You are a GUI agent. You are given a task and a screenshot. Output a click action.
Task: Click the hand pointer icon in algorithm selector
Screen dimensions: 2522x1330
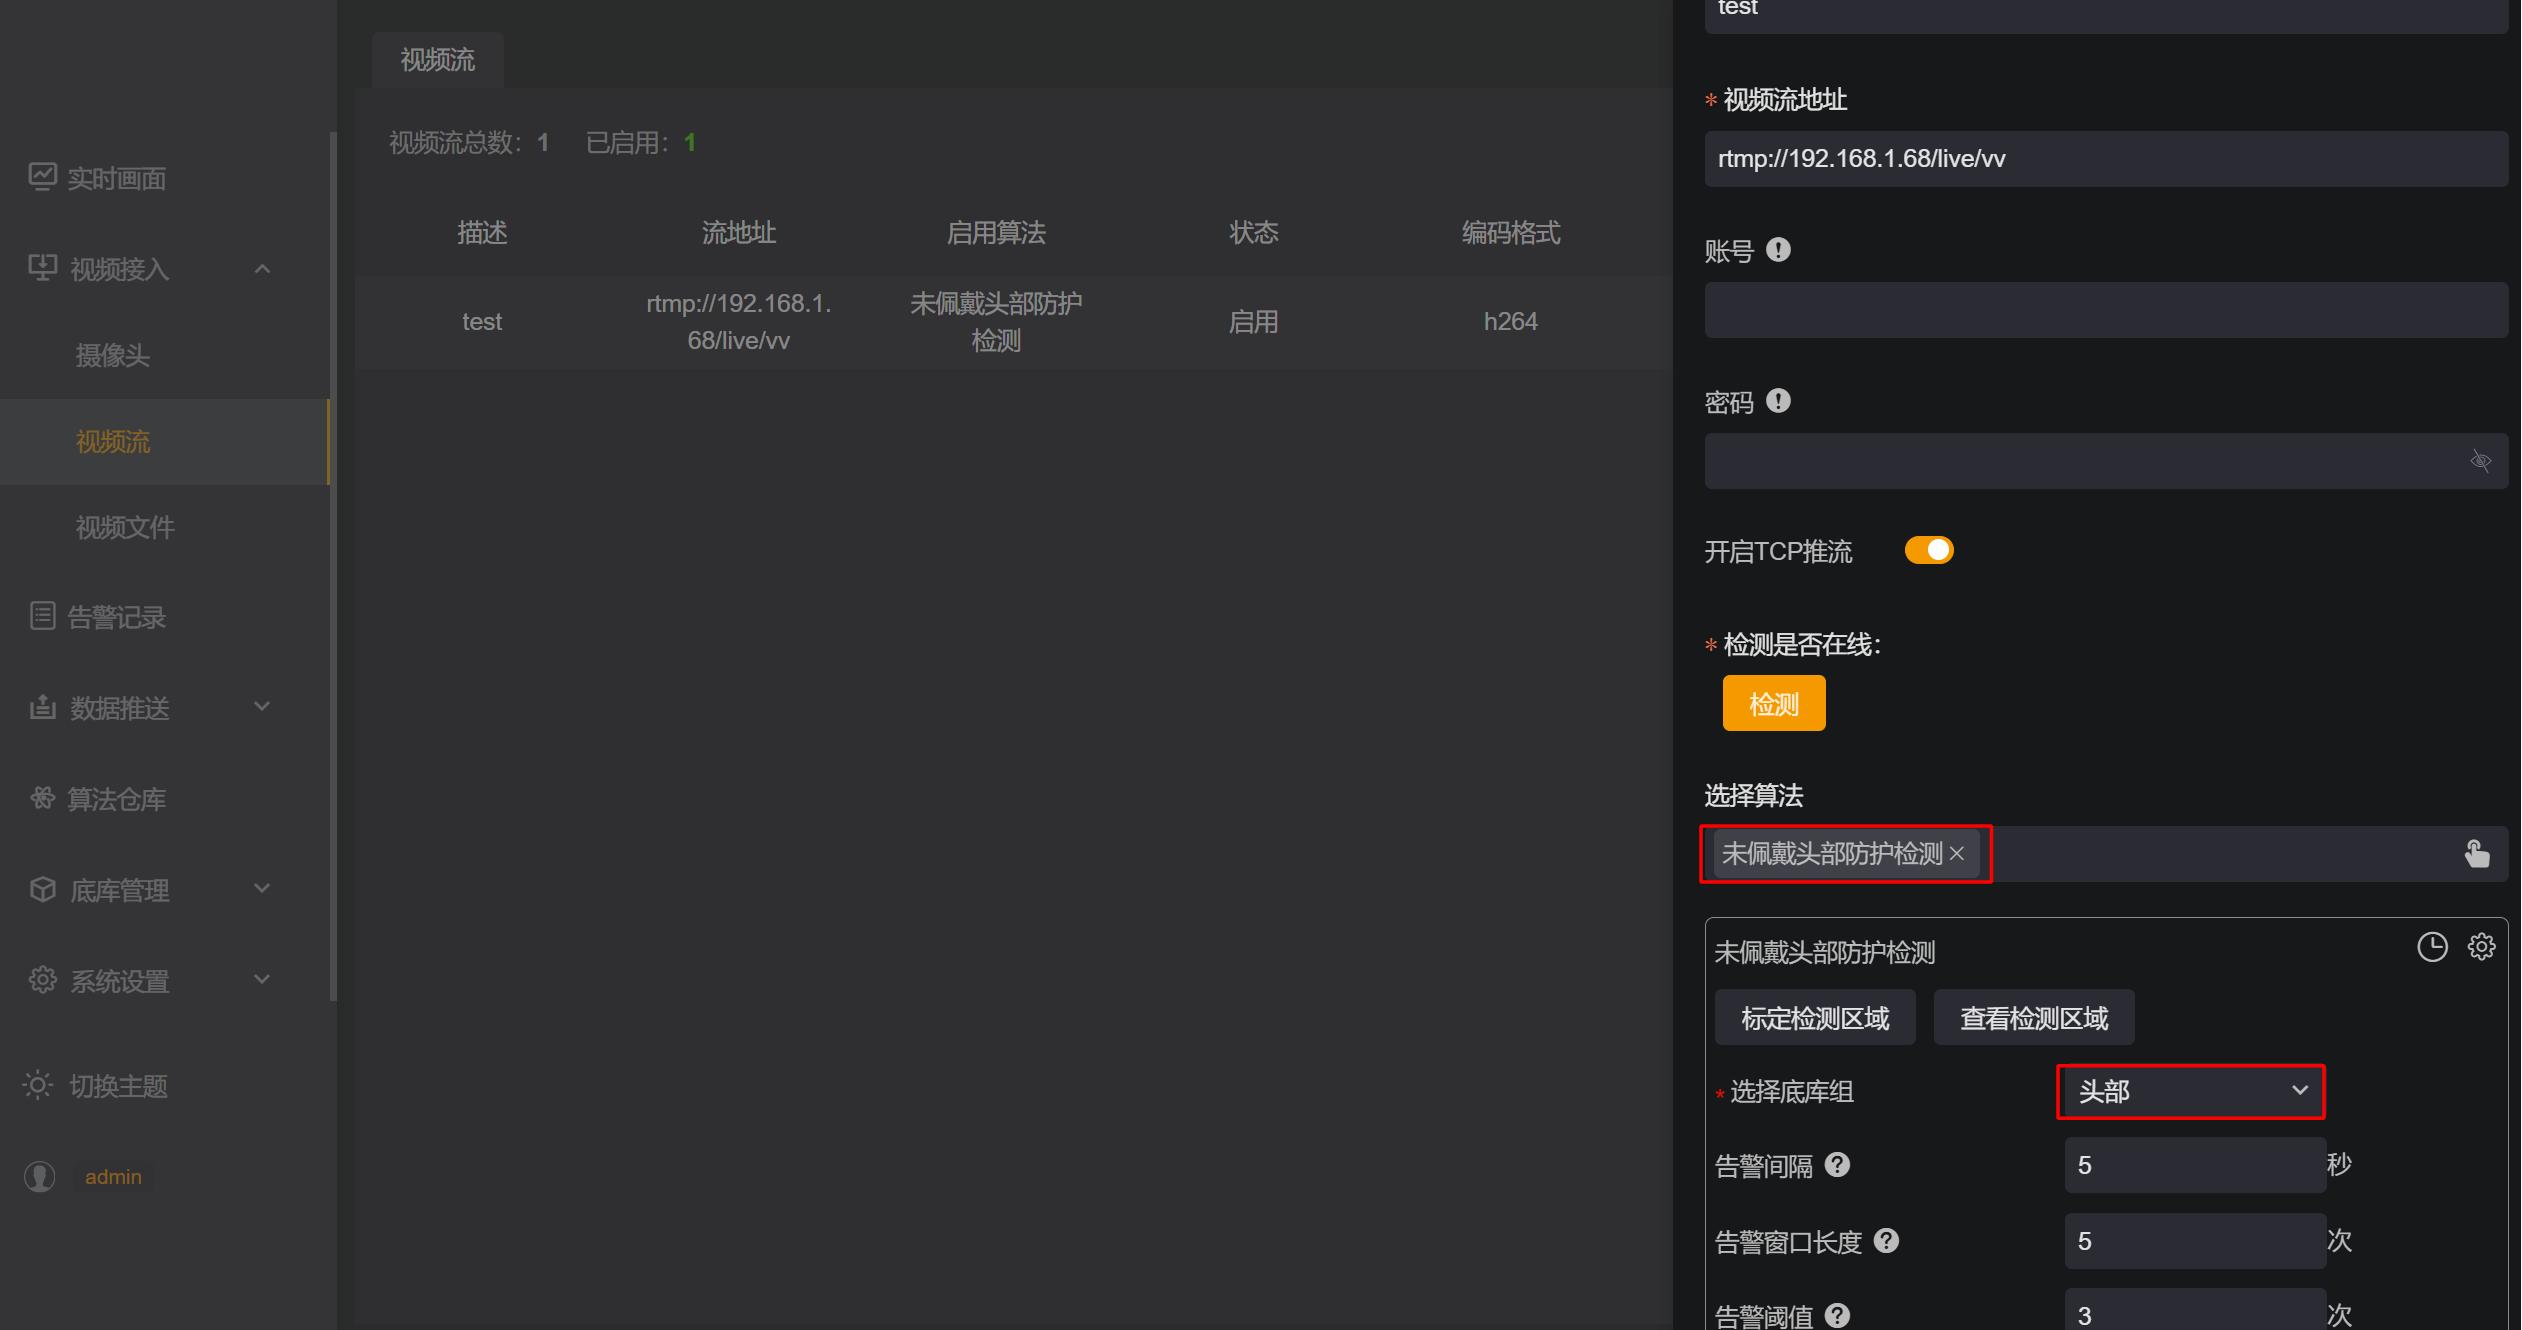2476,854
